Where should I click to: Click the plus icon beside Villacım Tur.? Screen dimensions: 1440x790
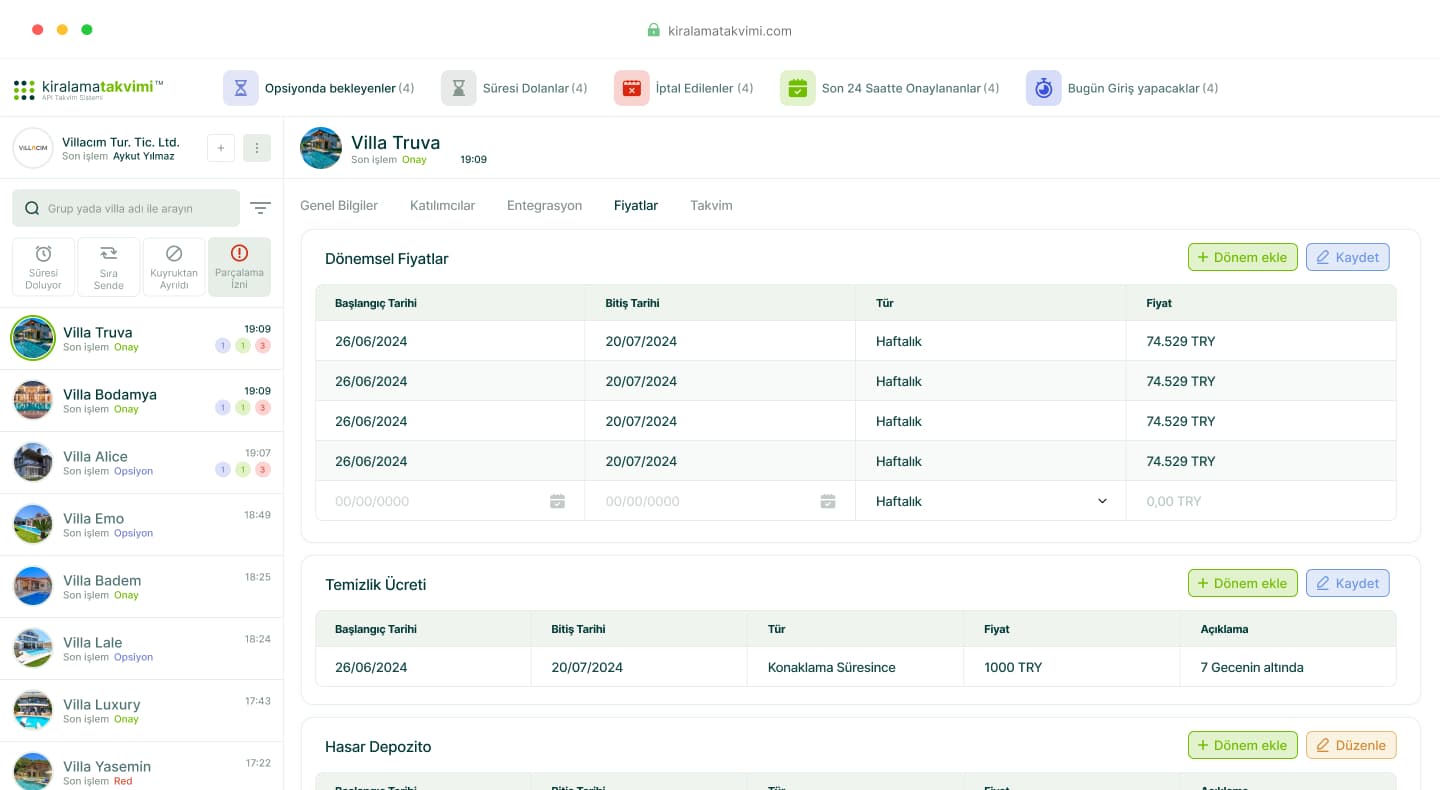click(221, 148)
